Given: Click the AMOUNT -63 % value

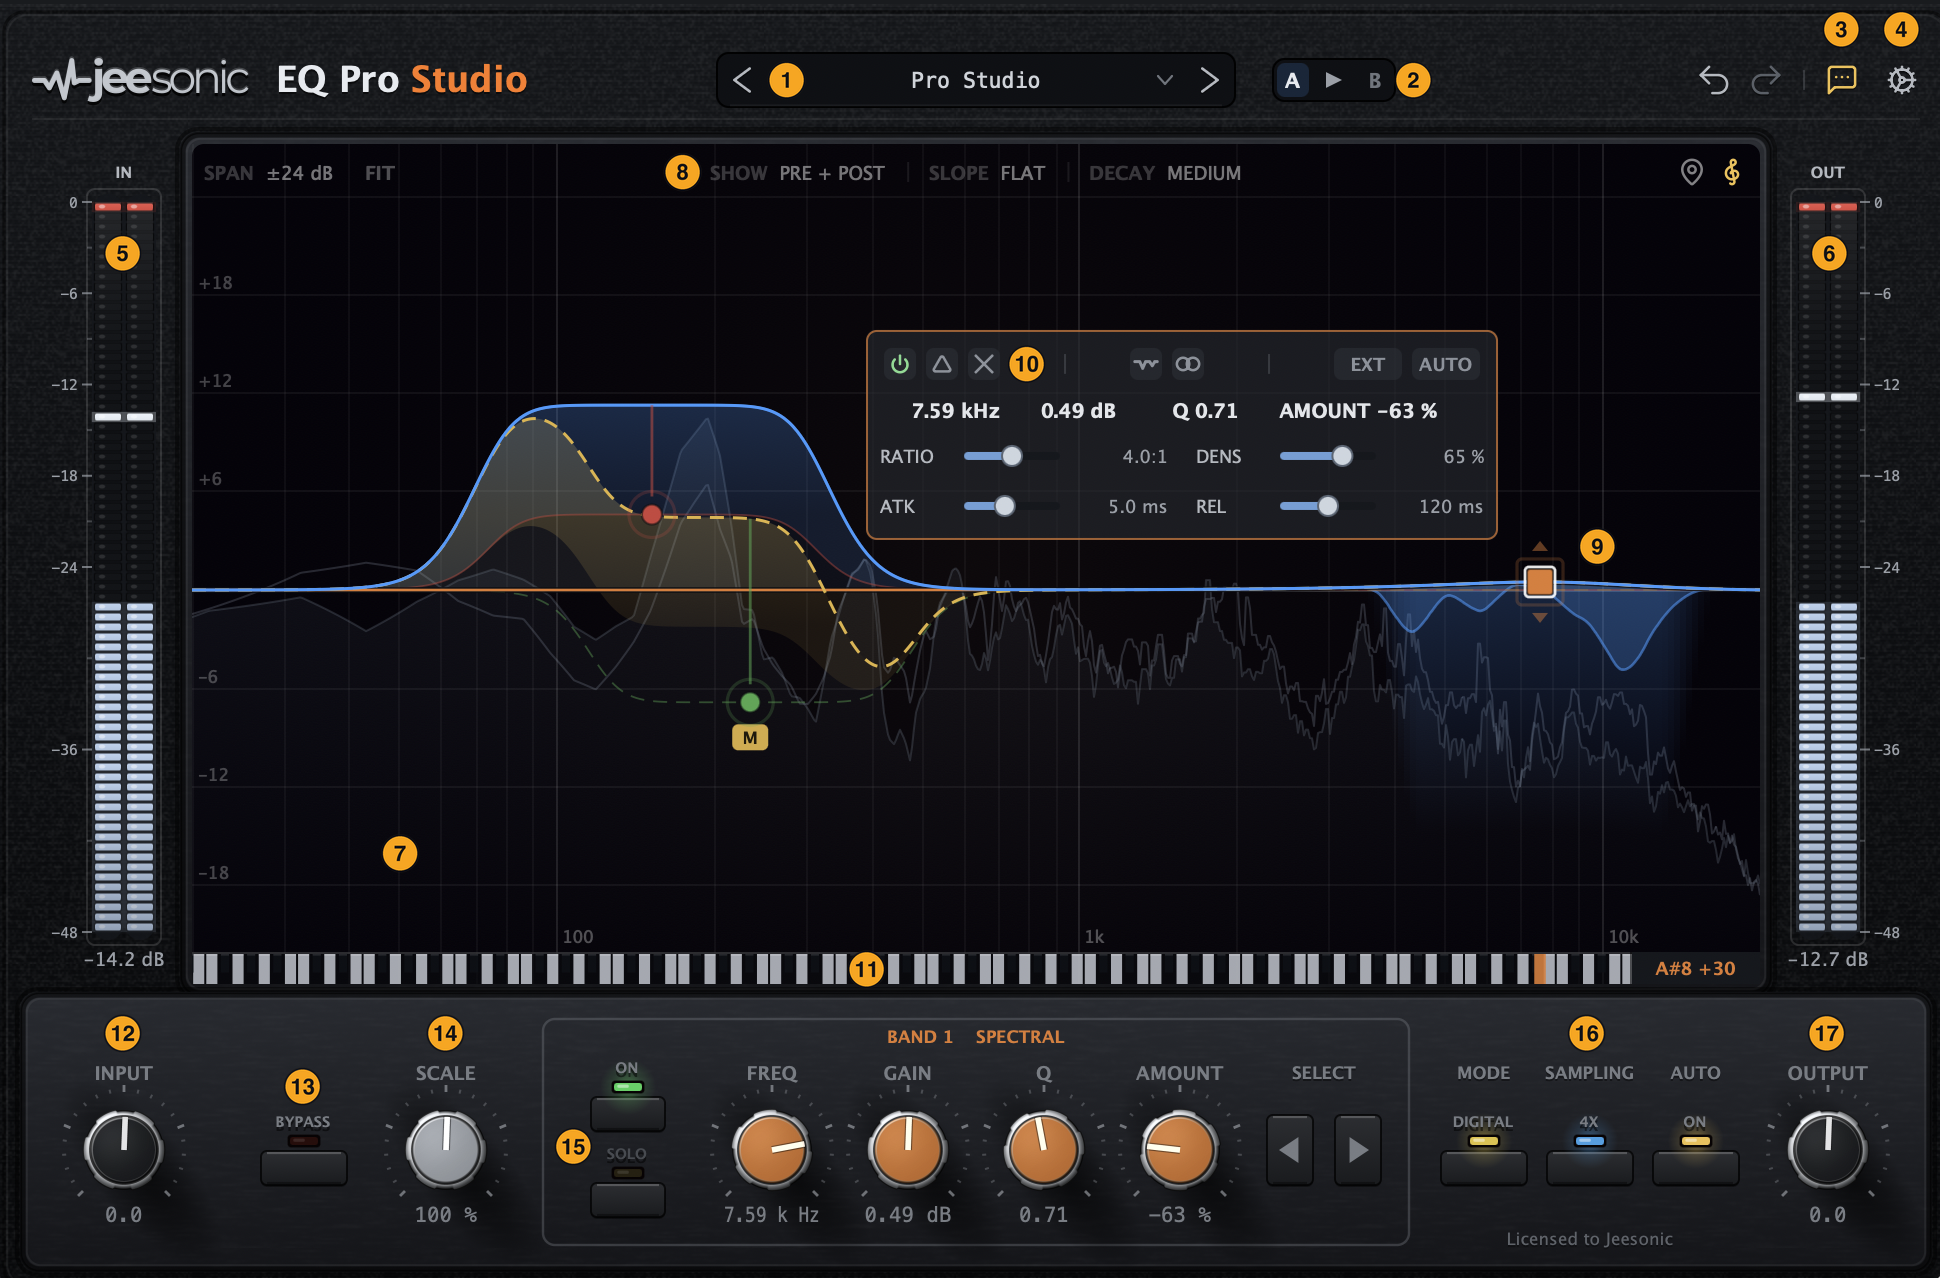Looking at the screenshot, I should pyautogui.click(x=1358, y=411).
